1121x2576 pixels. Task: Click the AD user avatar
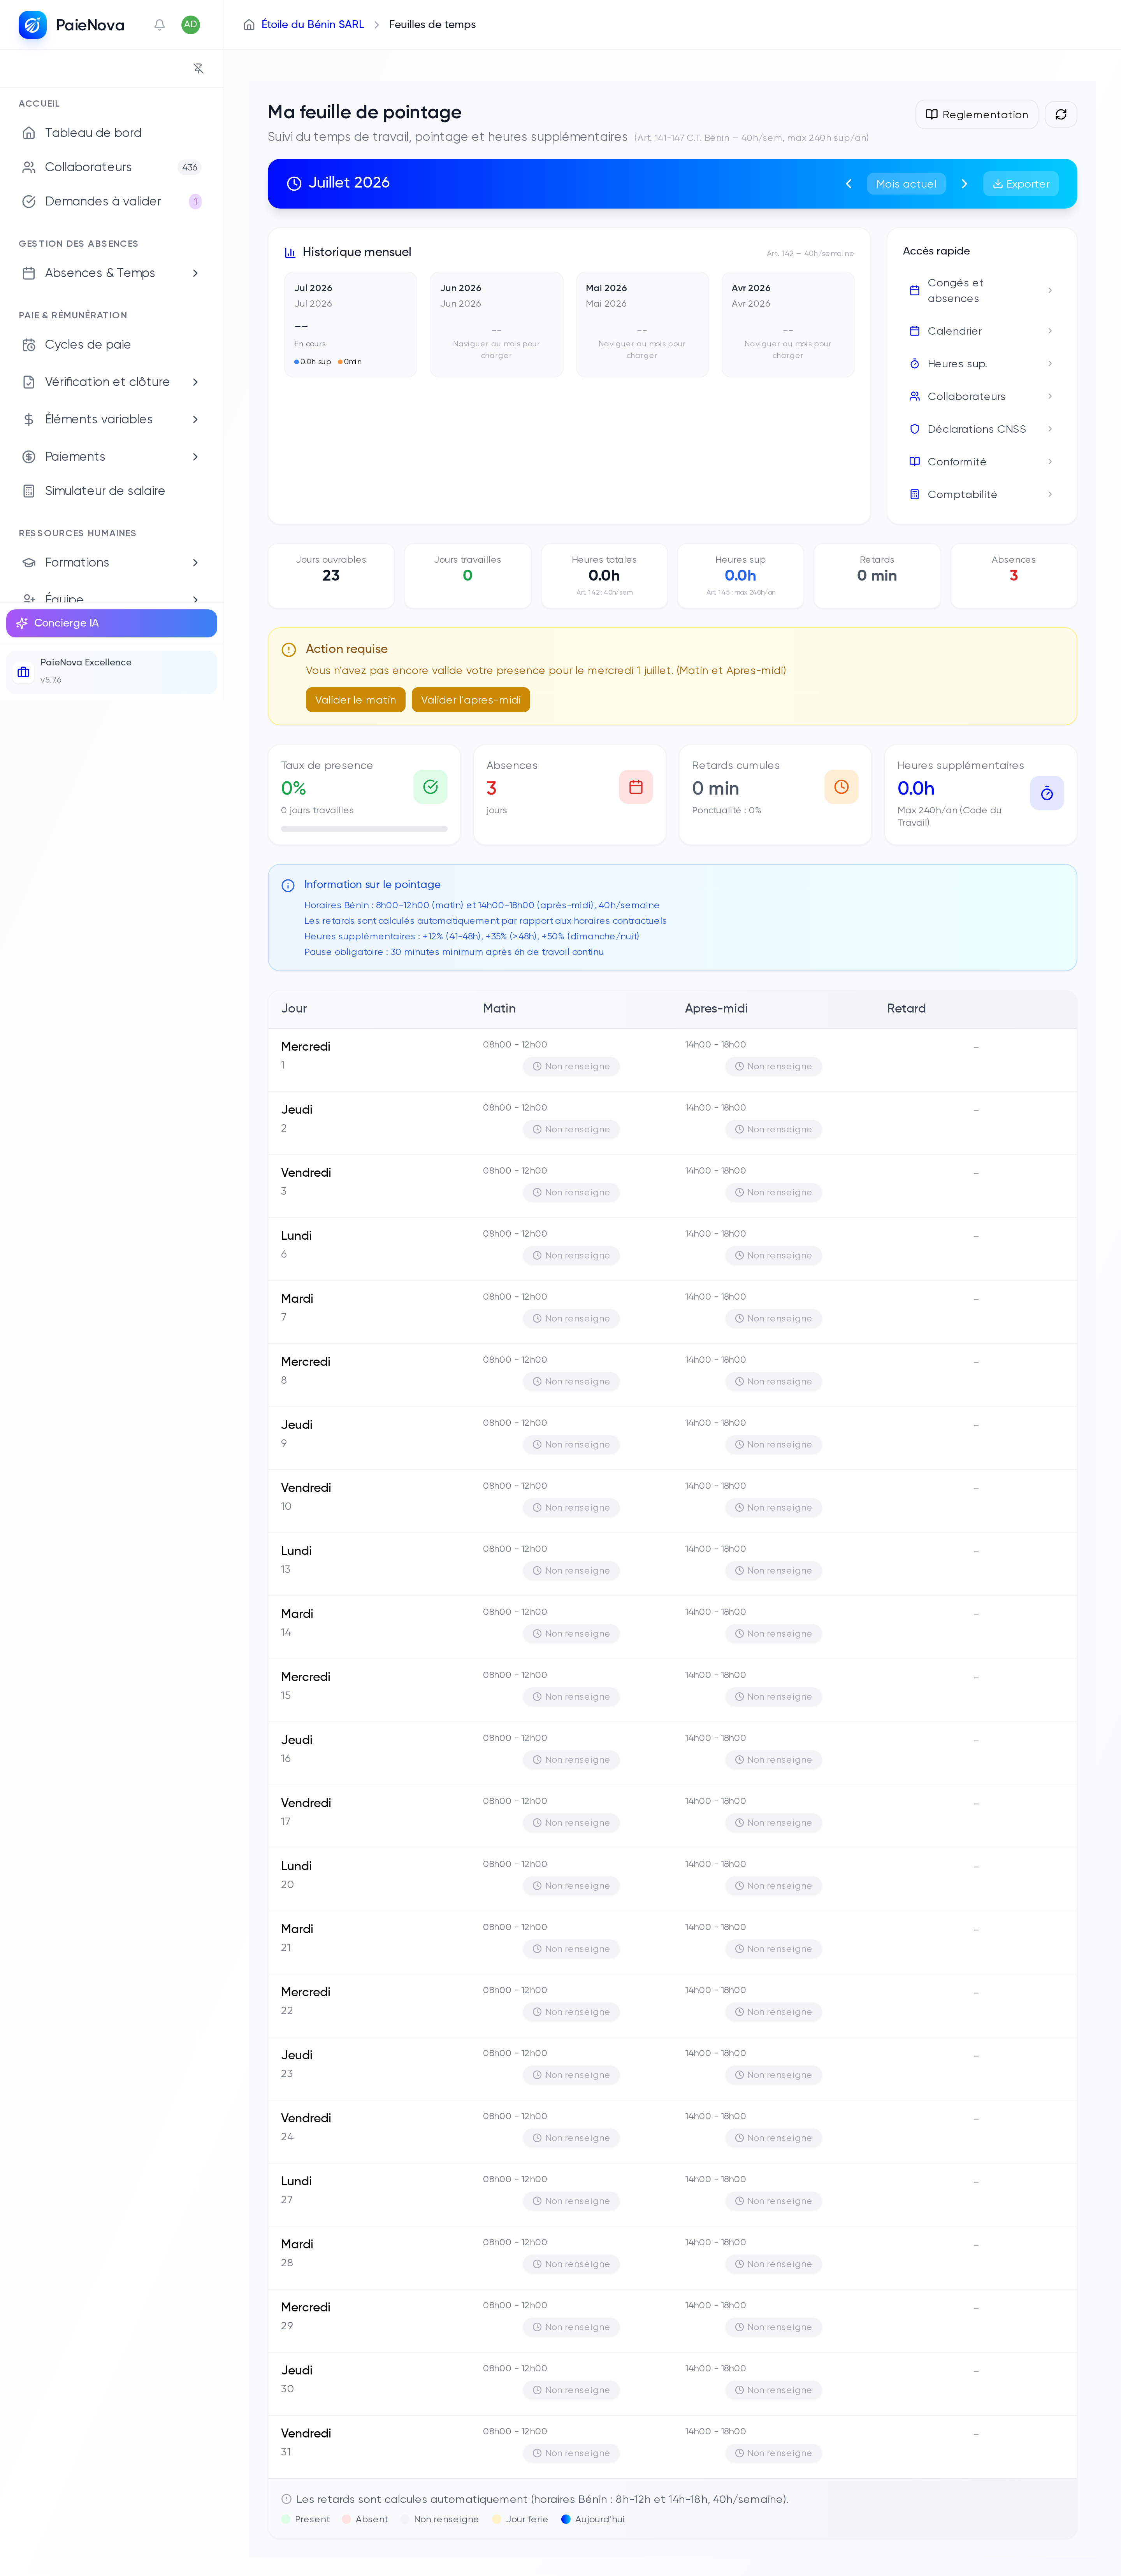click(190, 25)
